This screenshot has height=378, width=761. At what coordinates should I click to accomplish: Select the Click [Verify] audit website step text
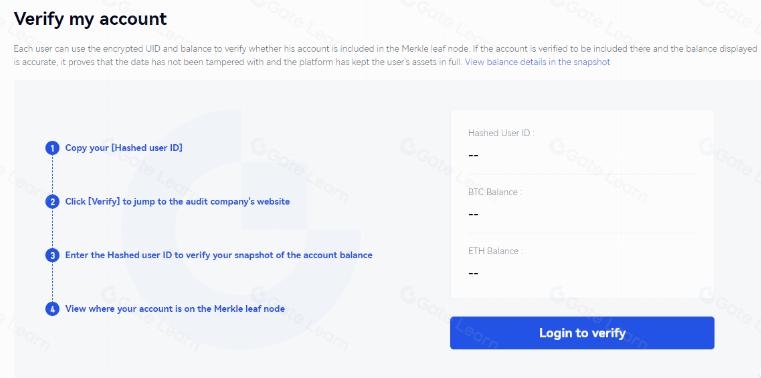(x=177, y=201)
